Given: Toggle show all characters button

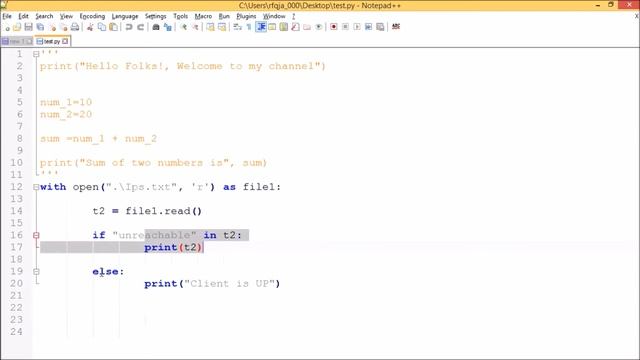Looking at the screenshot, I should (249, 27).
